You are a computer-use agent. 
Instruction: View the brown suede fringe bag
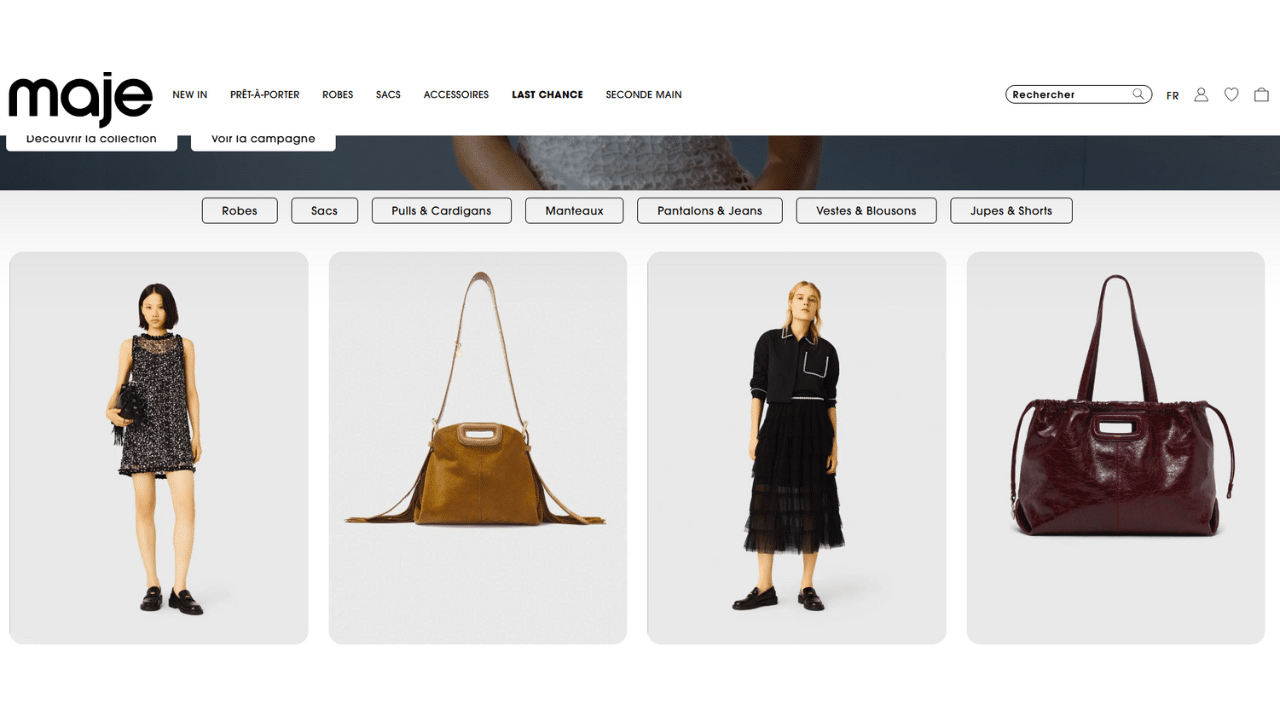tap(477, 448)
